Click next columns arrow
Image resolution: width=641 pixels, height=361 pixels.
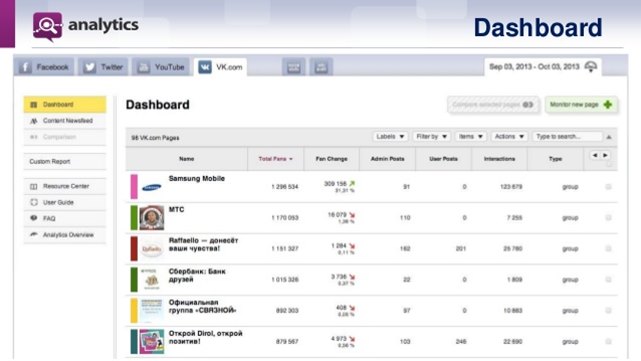coord(605,155)
